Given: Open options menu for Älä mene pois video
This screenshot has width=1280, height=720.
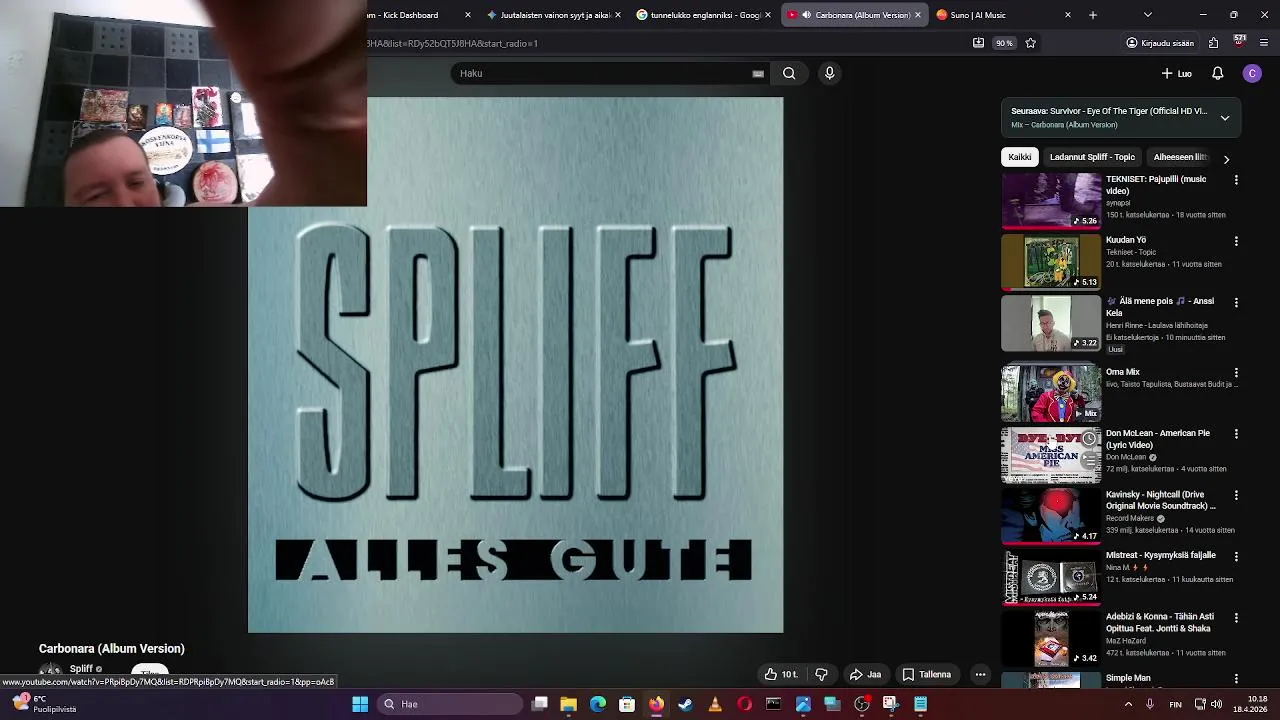Looking at the screenshot, I should click(1236, 302).
